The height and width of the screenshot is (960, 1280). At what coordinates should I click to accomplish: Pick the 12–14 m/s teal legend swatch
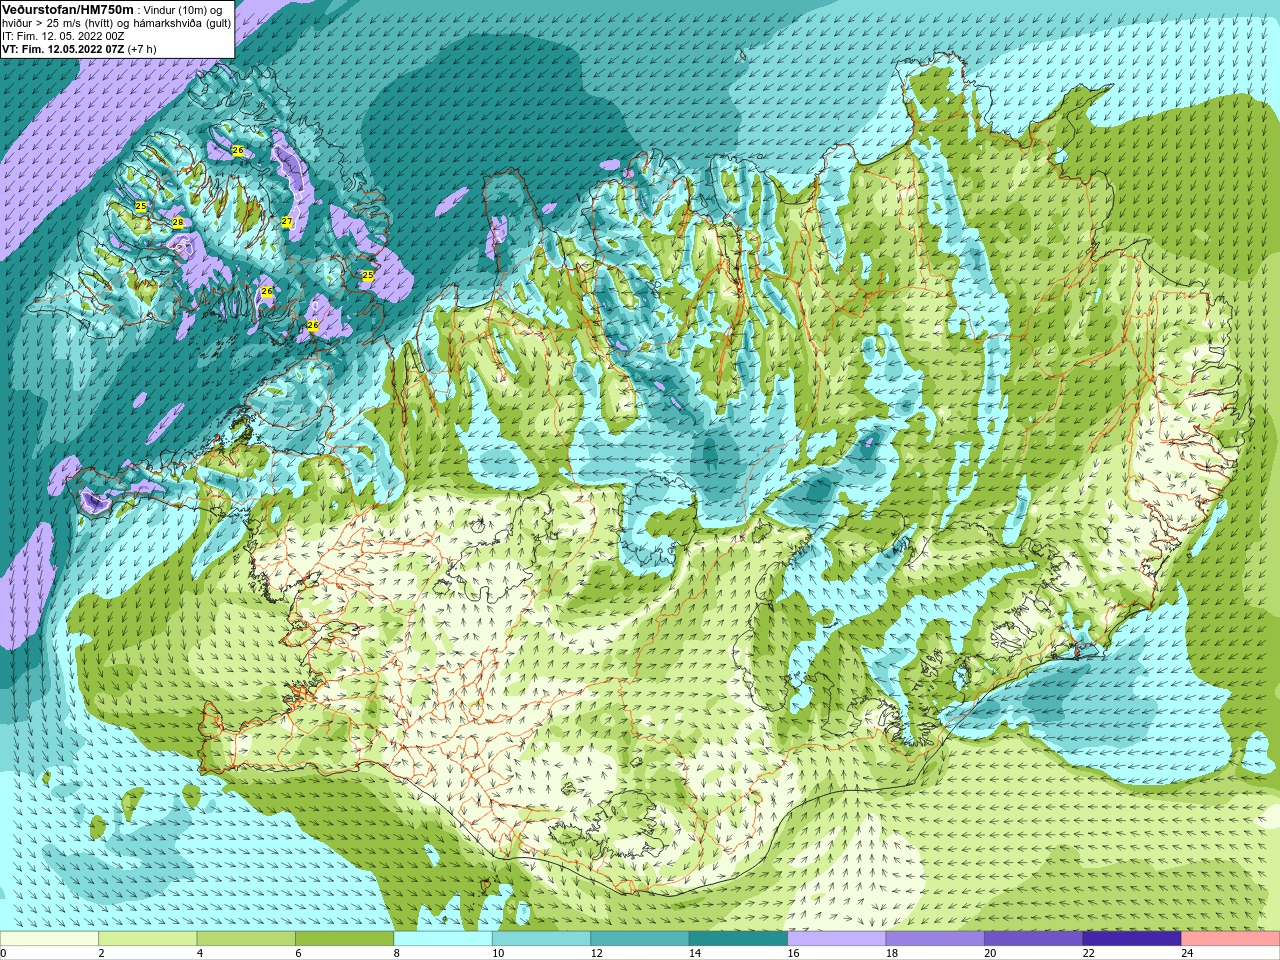(640, 939)
